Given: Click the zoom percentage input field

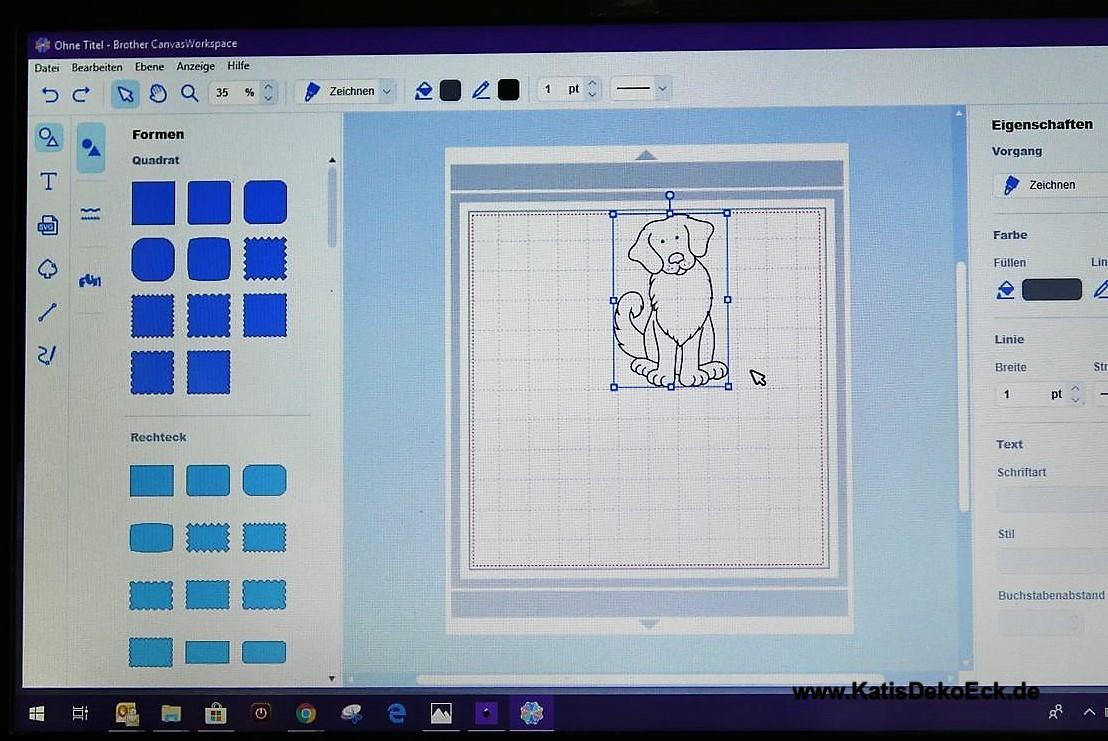Looking at the screenshot, I should (x=229, y=92).
